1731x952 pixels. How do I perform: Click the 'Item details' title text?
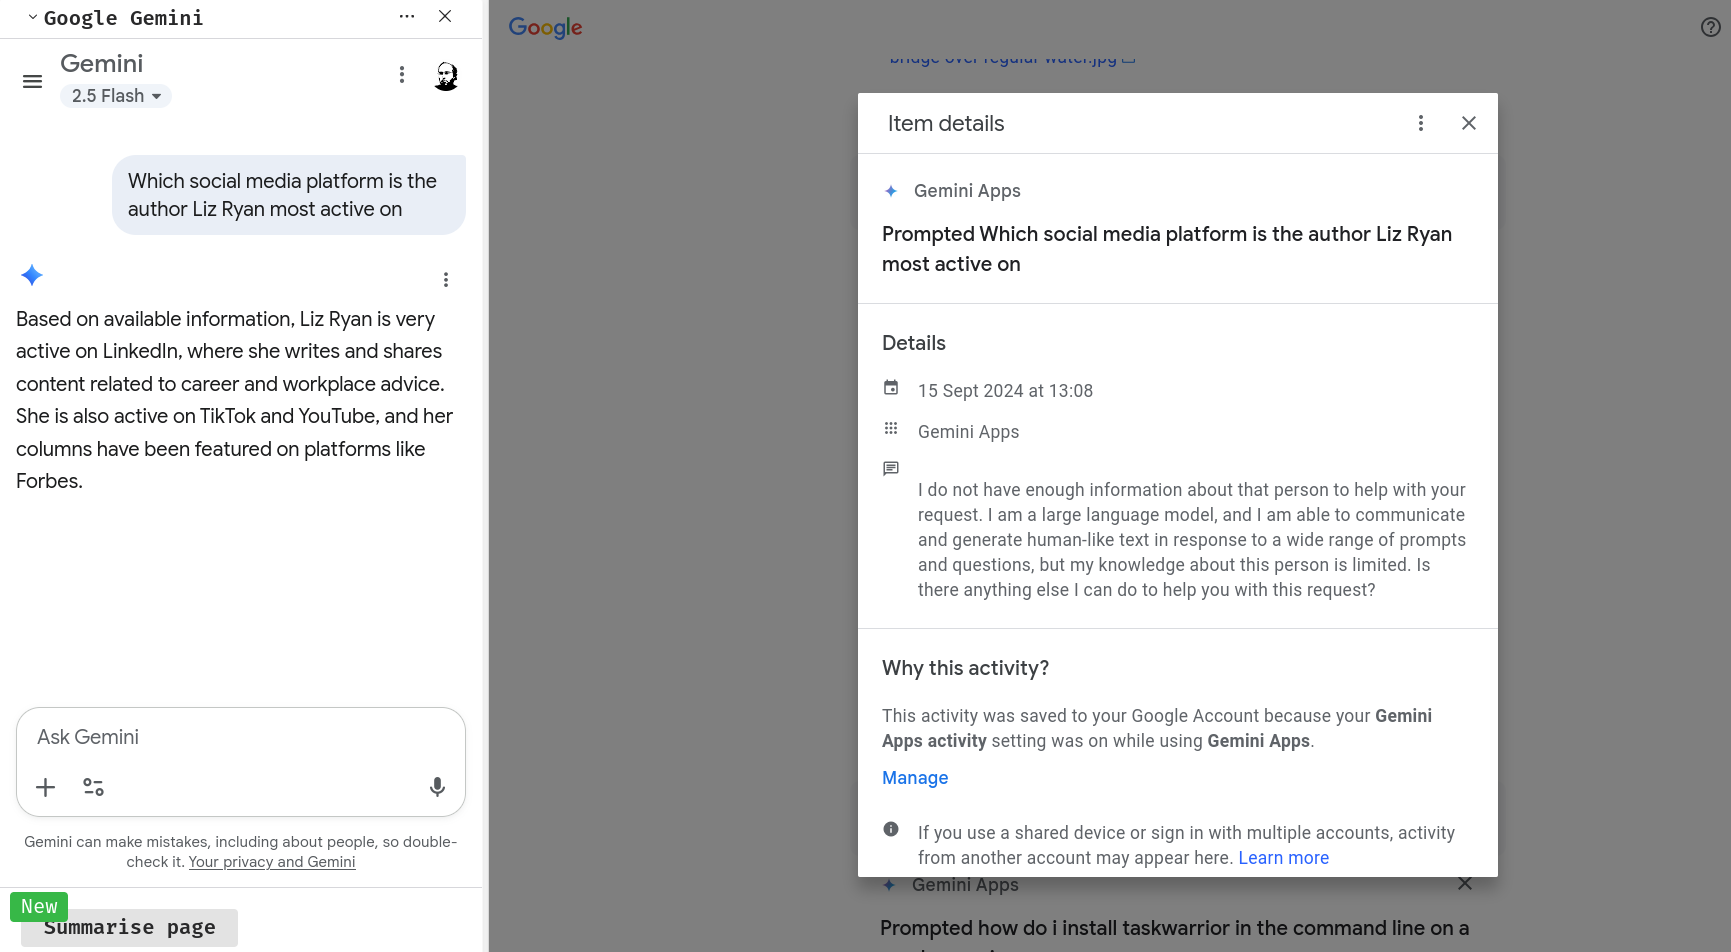click(946, 124)
